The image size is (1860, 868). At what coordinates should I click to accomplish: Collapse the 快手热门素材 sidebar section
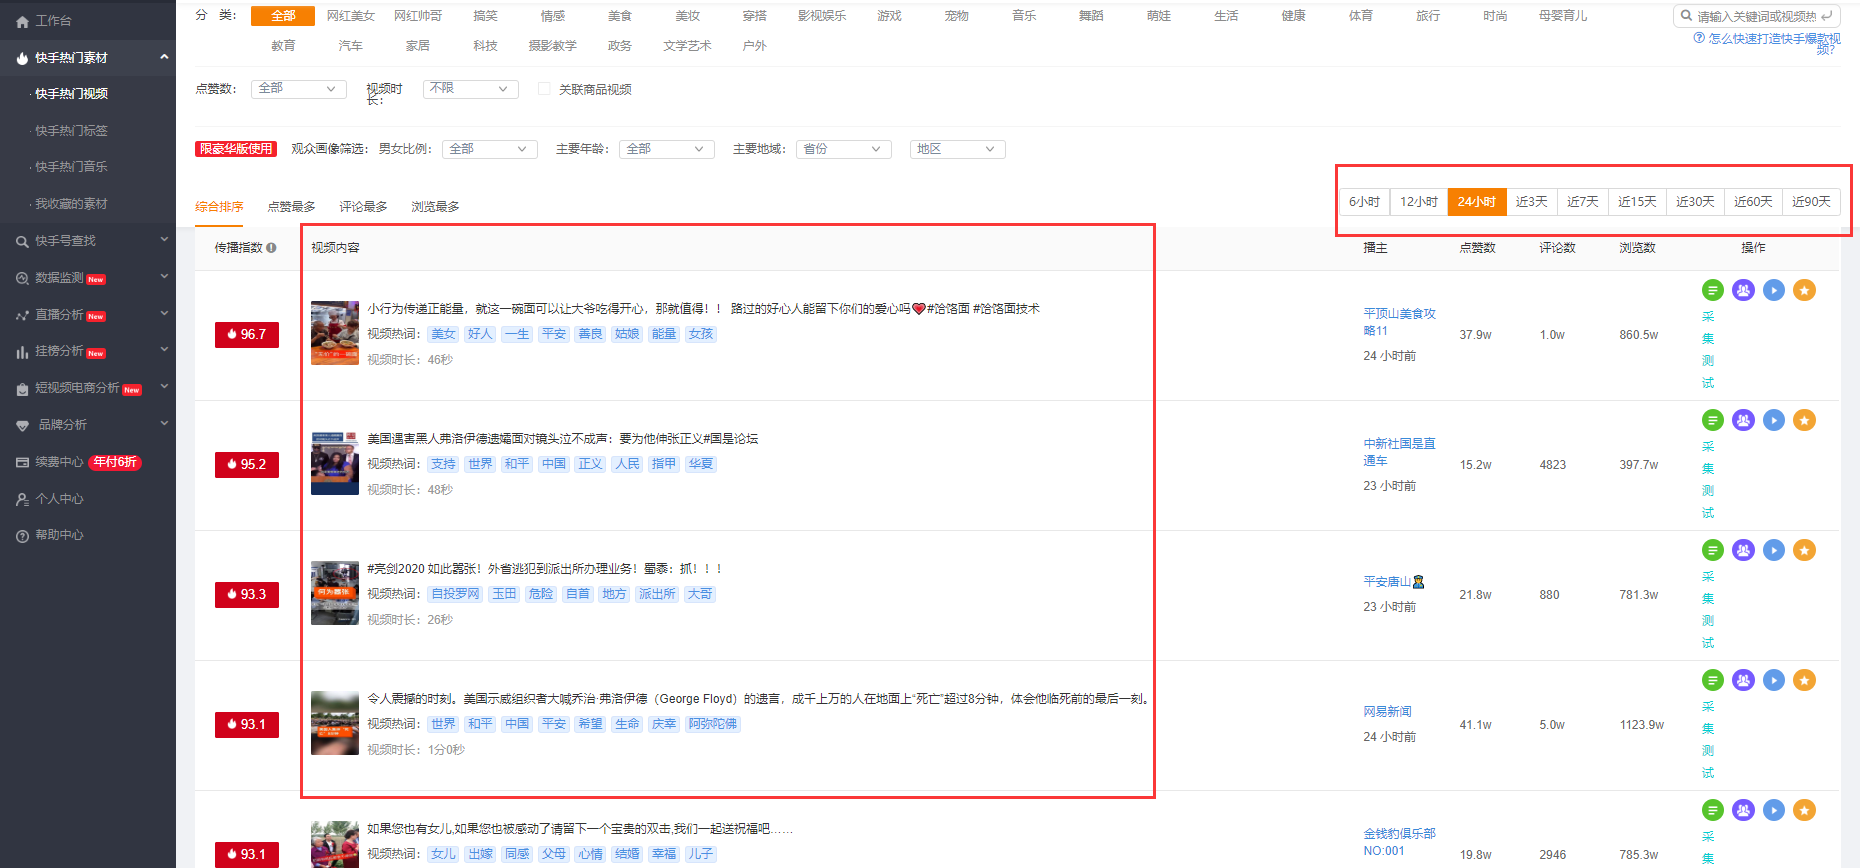(164, 57)
